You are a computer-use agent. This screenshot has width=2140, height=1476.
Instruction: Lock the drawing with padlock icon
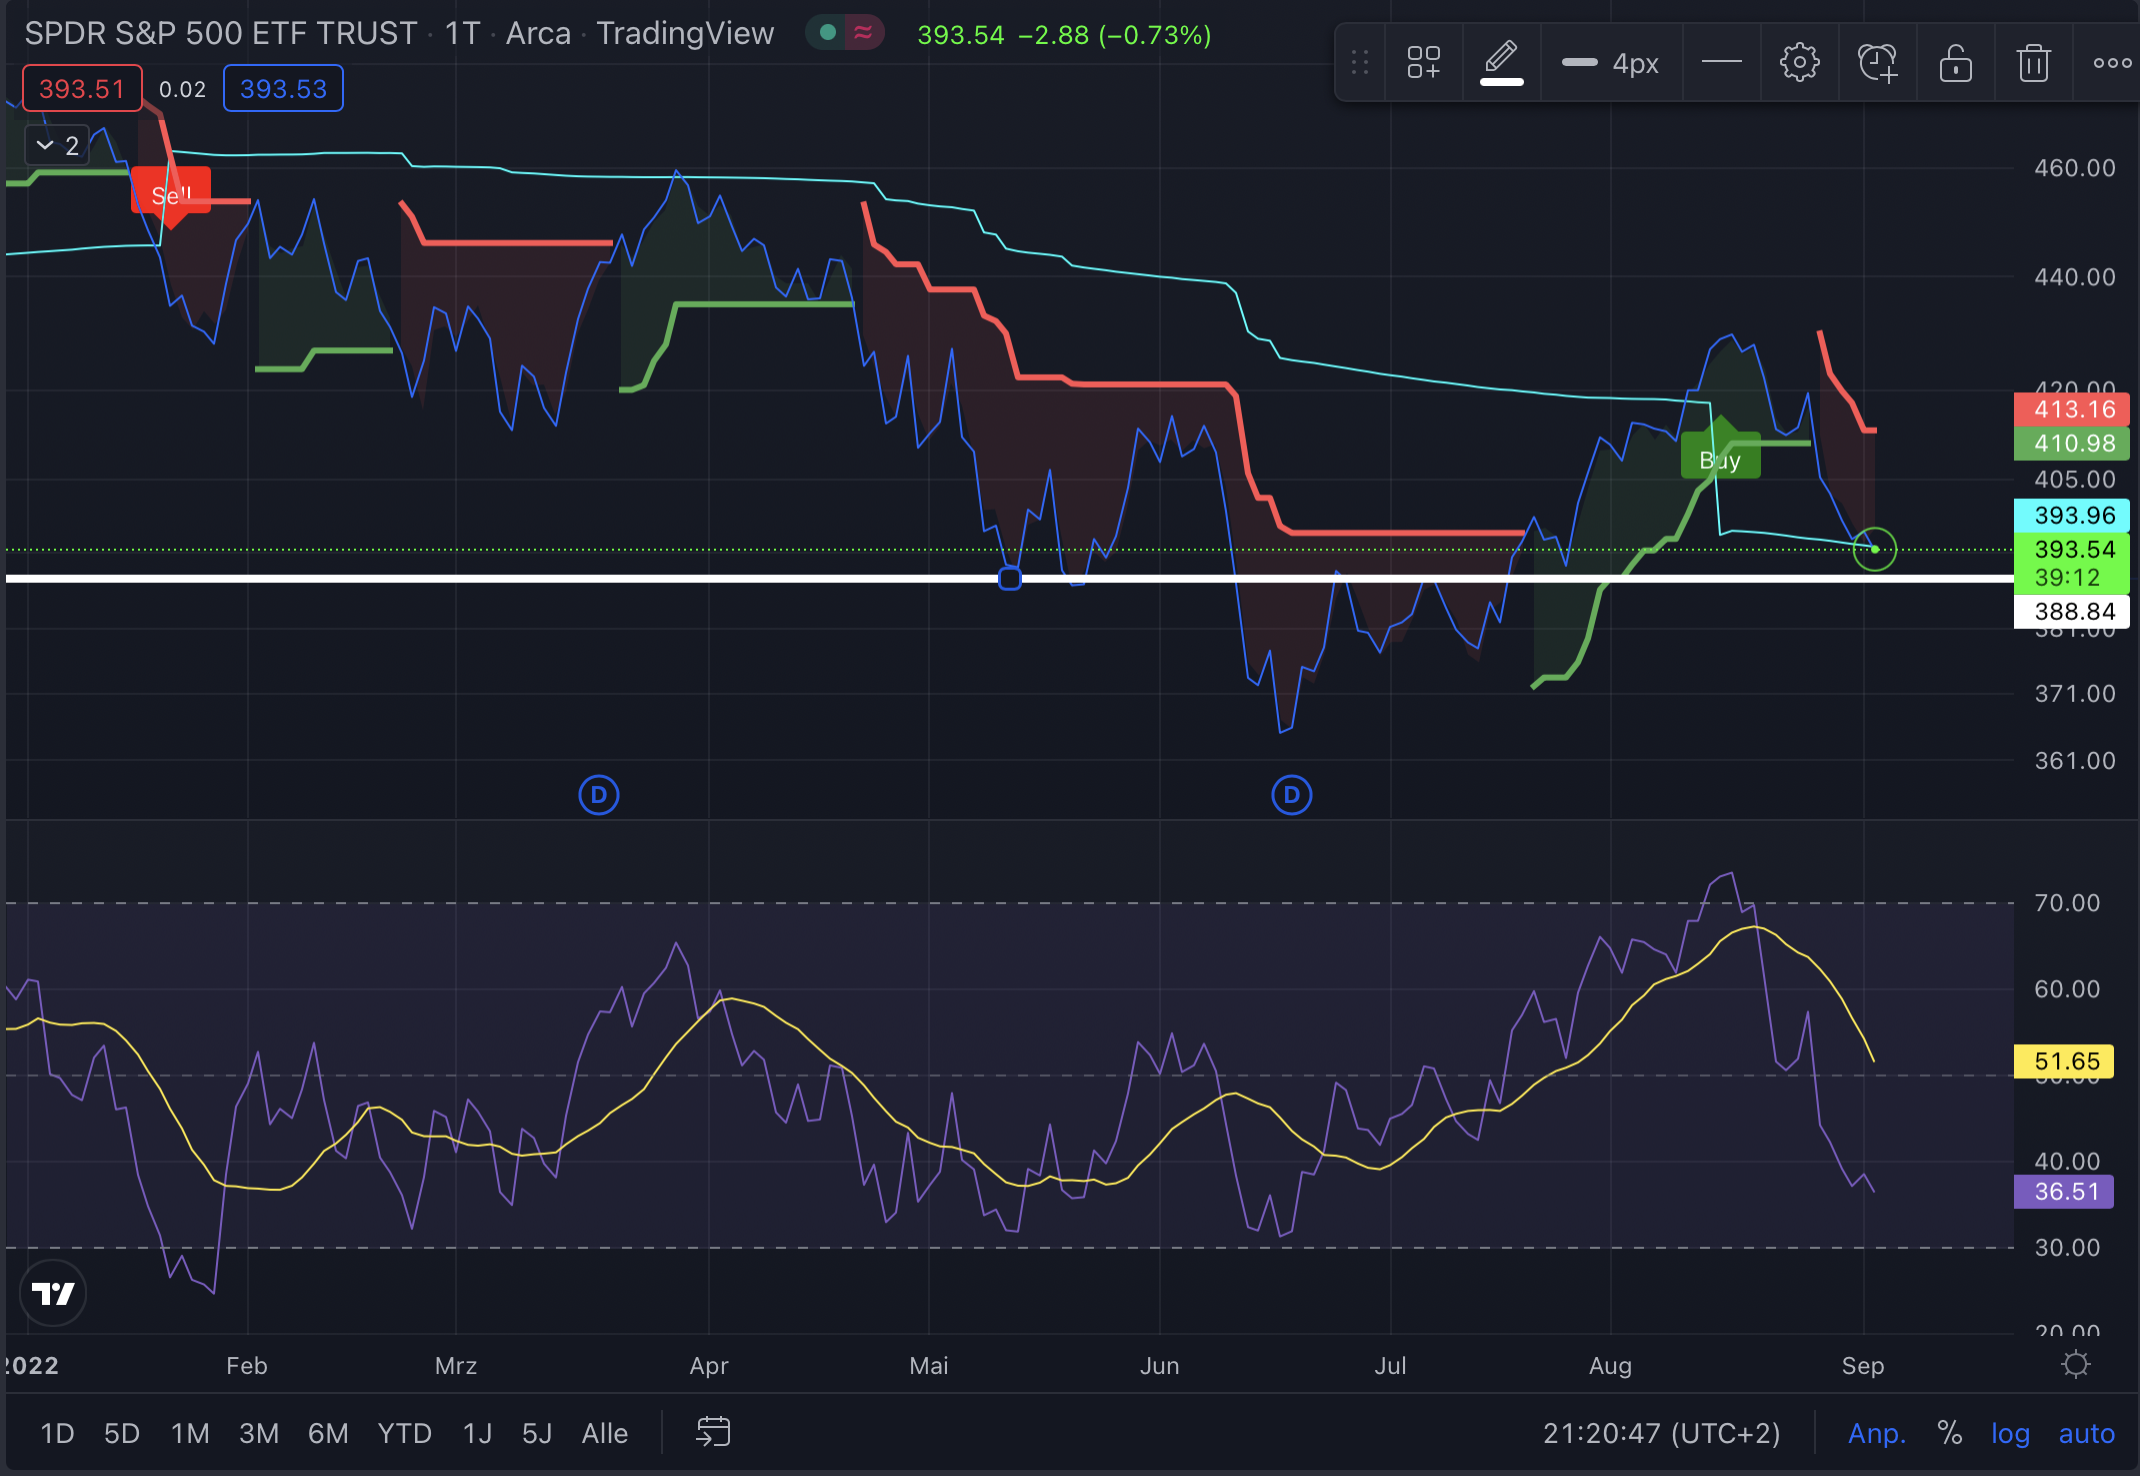point(1955,63)
